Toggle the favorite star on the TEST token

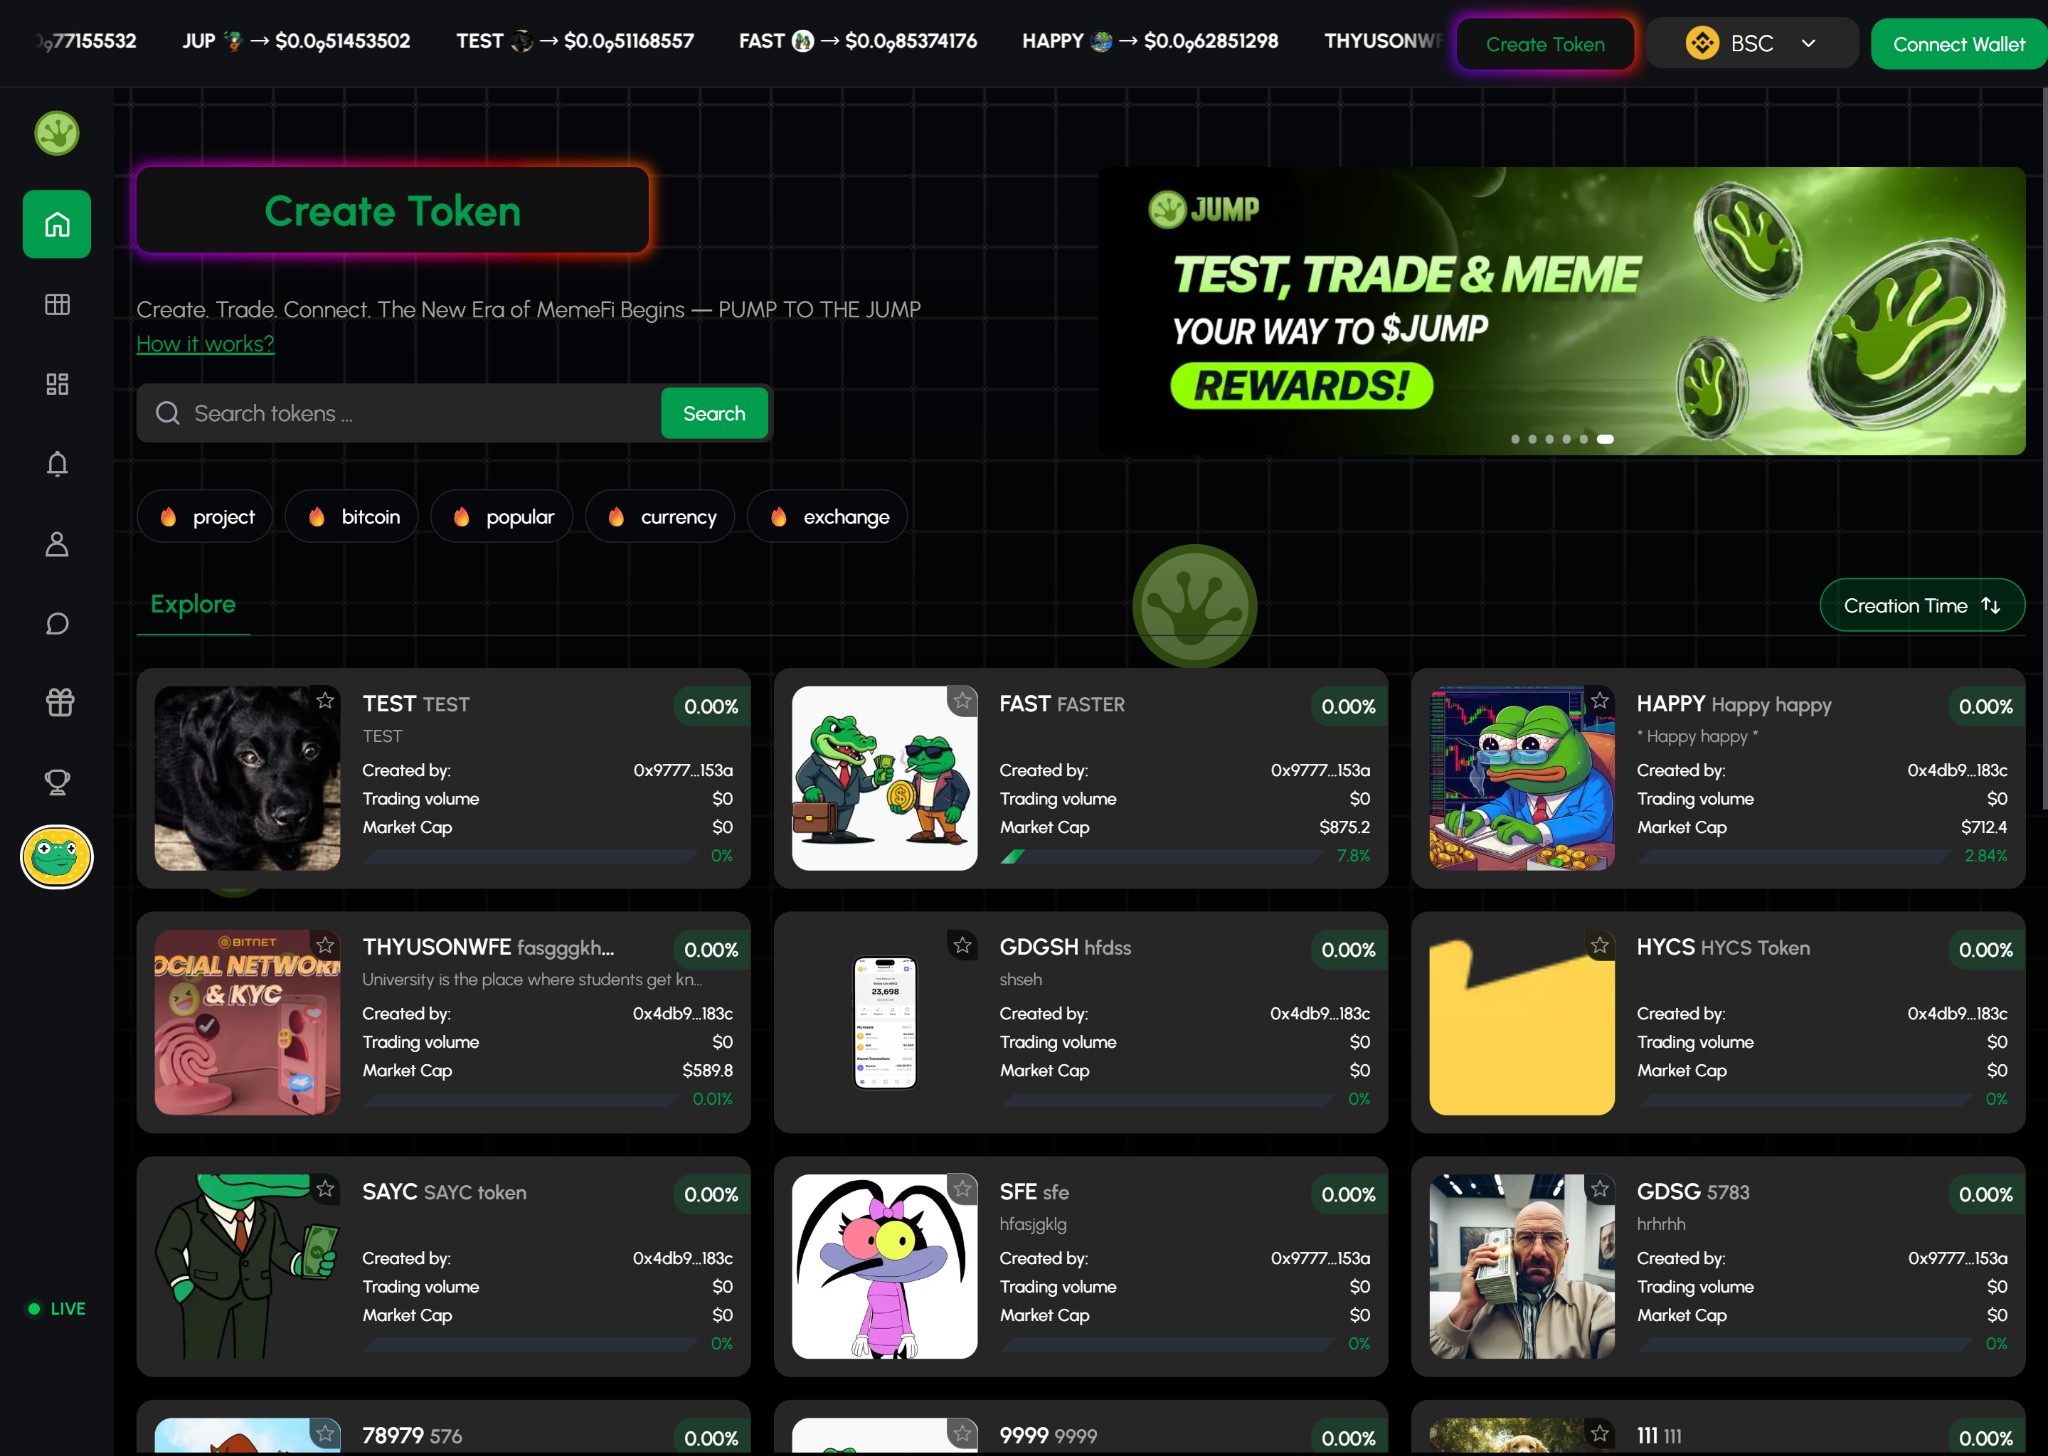click(325, 701)
